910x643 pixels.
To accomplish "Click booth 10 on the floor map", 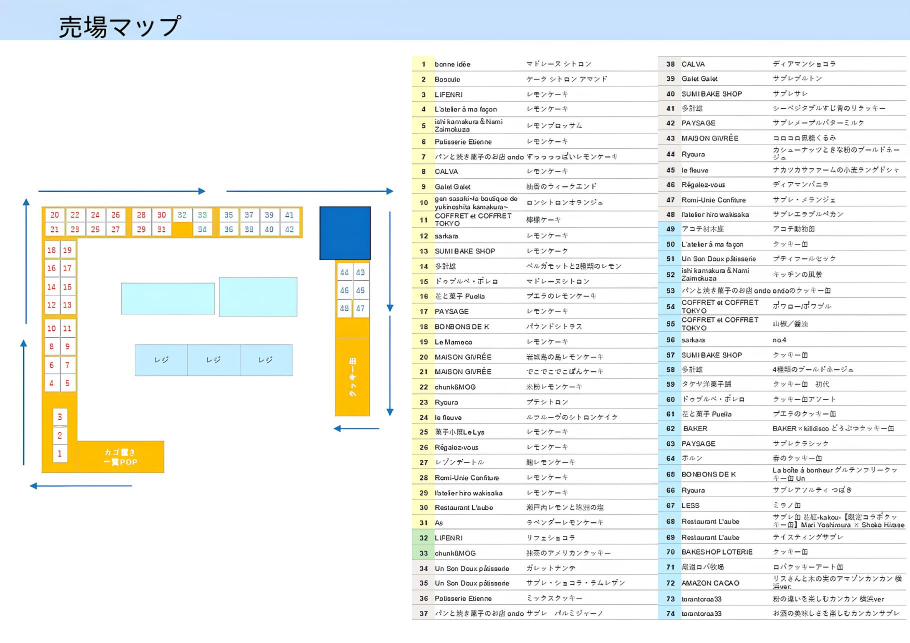I will coord(52,328).
